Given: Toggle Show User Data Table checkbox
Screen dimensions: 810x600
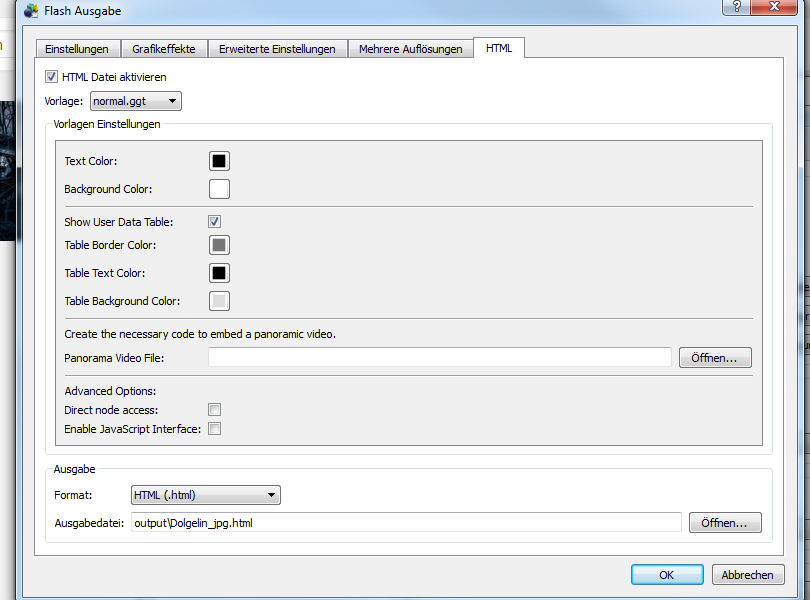Looking at the screenshot, I should [214, 222].
